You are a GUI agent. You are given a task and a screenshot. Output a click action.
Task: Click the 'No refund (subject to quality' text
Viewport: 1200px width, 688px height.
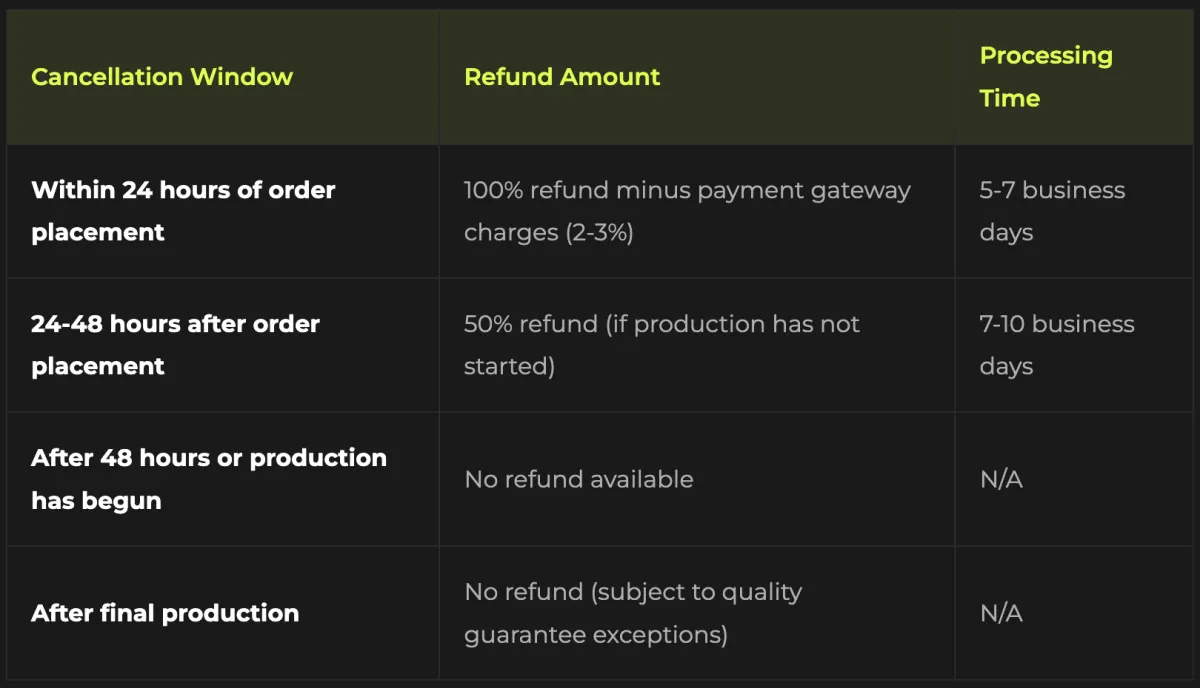[x=632, y=592]
